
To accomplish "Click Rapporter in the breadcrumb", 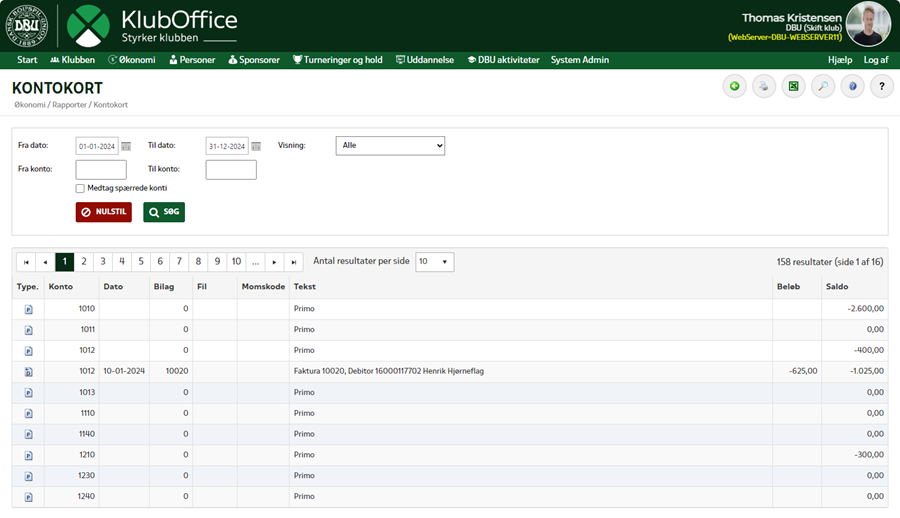I will tap(69, 105).
